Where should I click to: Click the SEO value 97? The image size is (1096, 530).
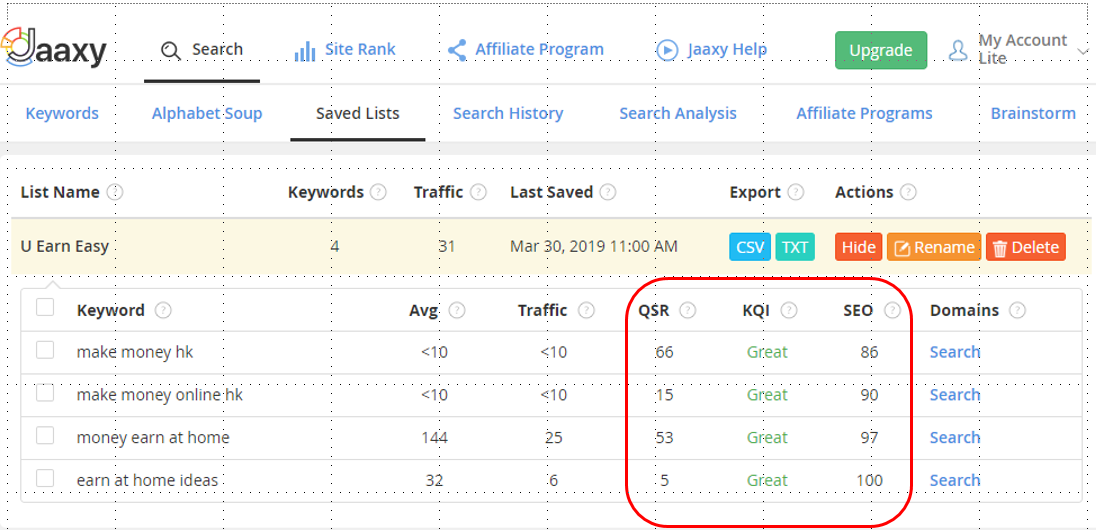point(870,438)
